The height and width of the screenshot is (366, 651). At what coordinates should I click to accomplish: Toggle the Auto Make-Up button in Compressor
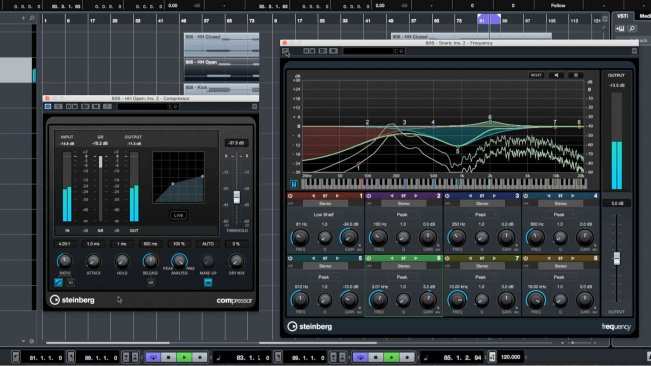pyautogui.click(x=208, y=283)
